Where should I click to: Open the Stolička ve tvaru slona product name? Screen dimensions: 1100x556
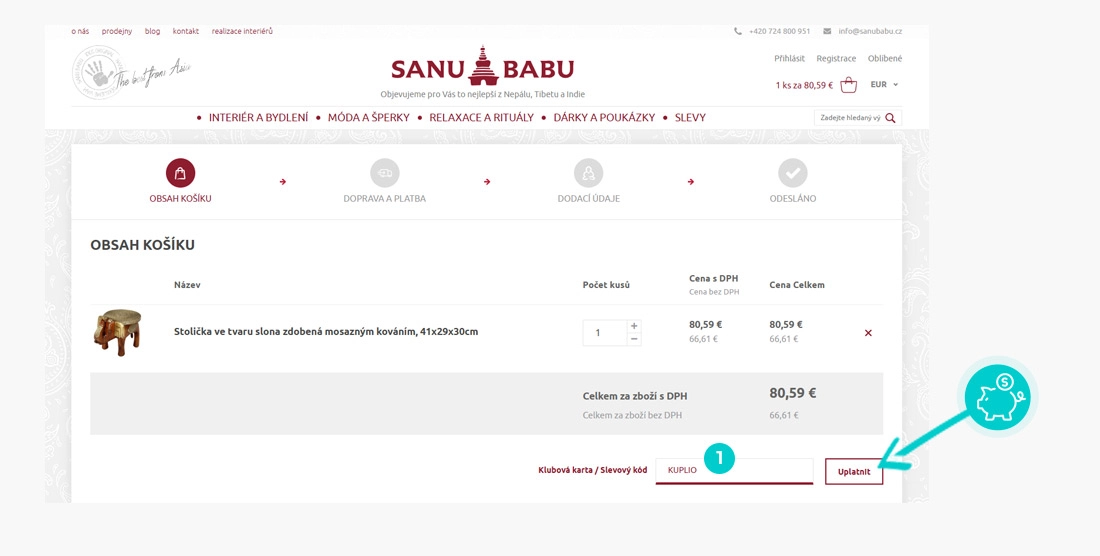[x=326, y=332]
